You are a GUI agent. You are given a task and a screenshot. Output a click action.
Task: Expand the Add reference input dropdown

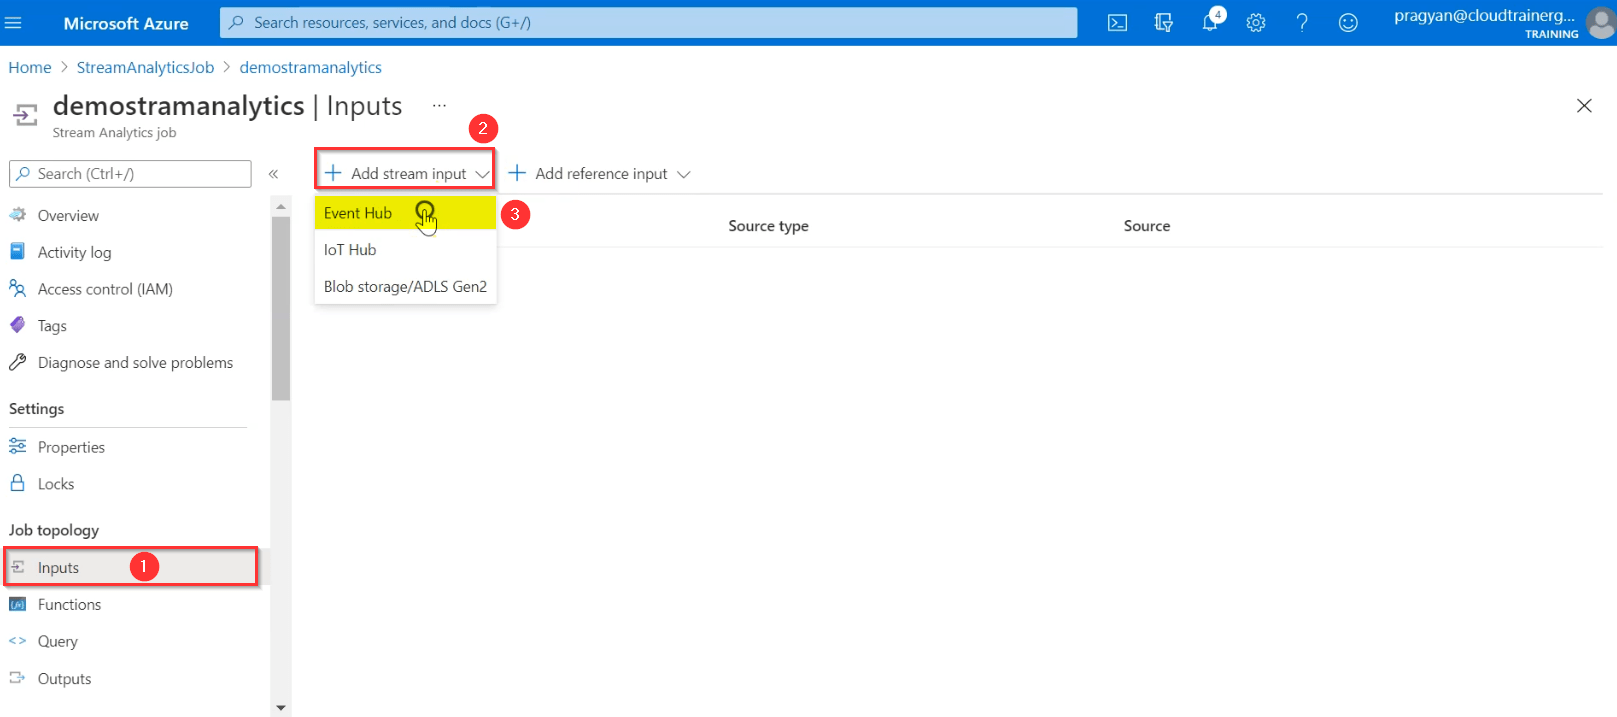point(600,174)
